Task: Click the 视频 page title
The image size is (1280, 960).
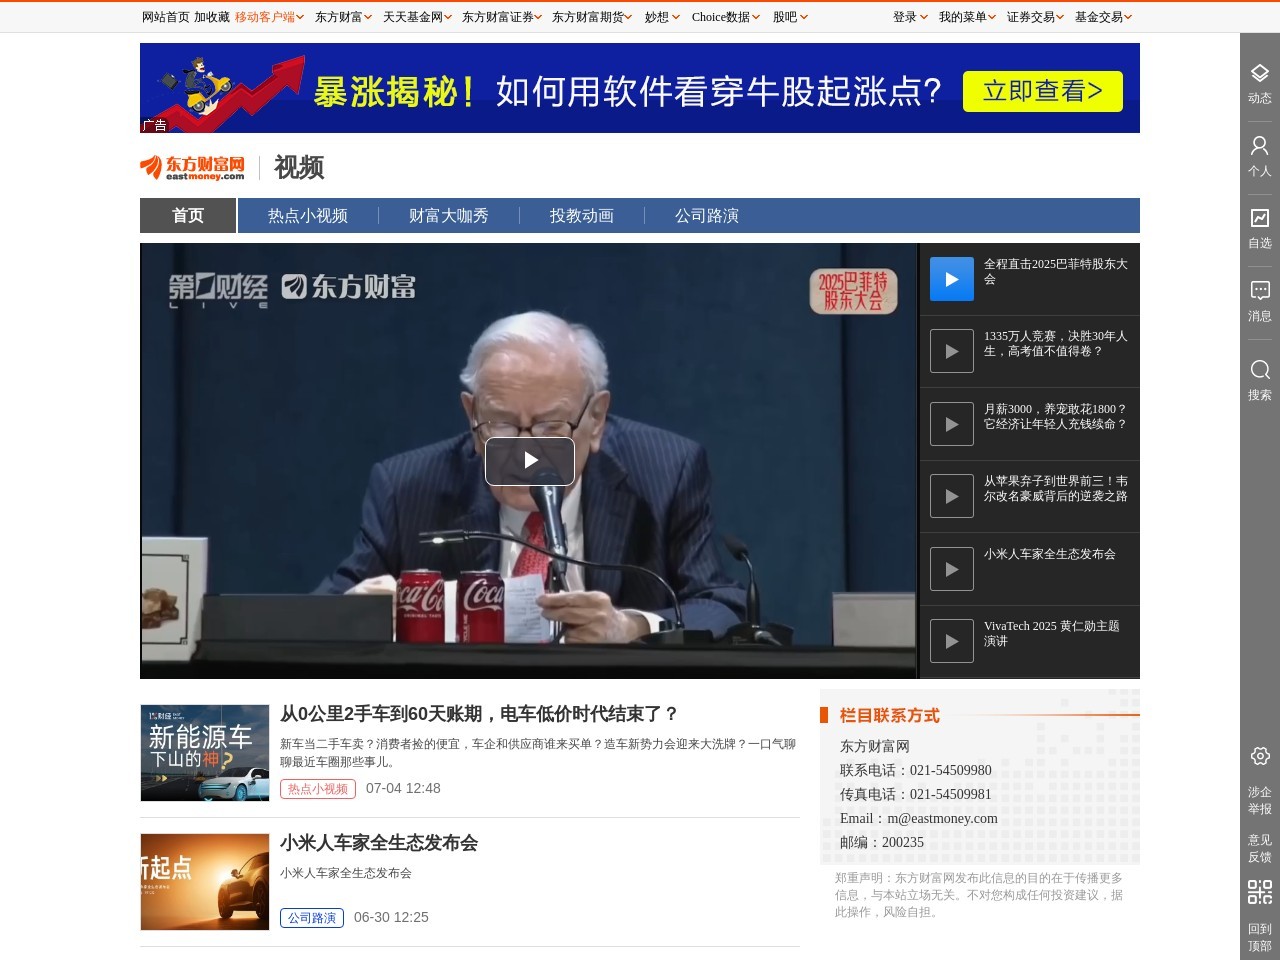Action: click(299, 167)
